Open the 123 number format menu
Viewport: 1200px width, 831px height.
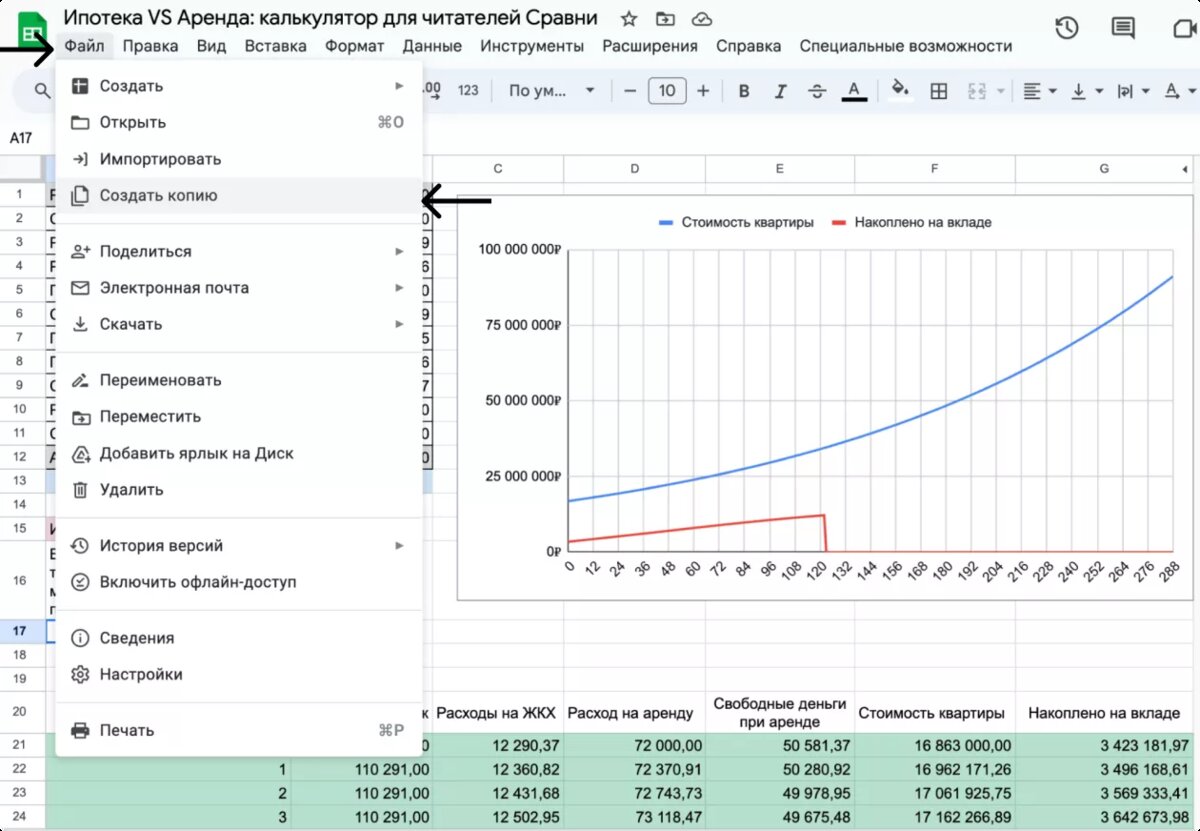(468, 91)
